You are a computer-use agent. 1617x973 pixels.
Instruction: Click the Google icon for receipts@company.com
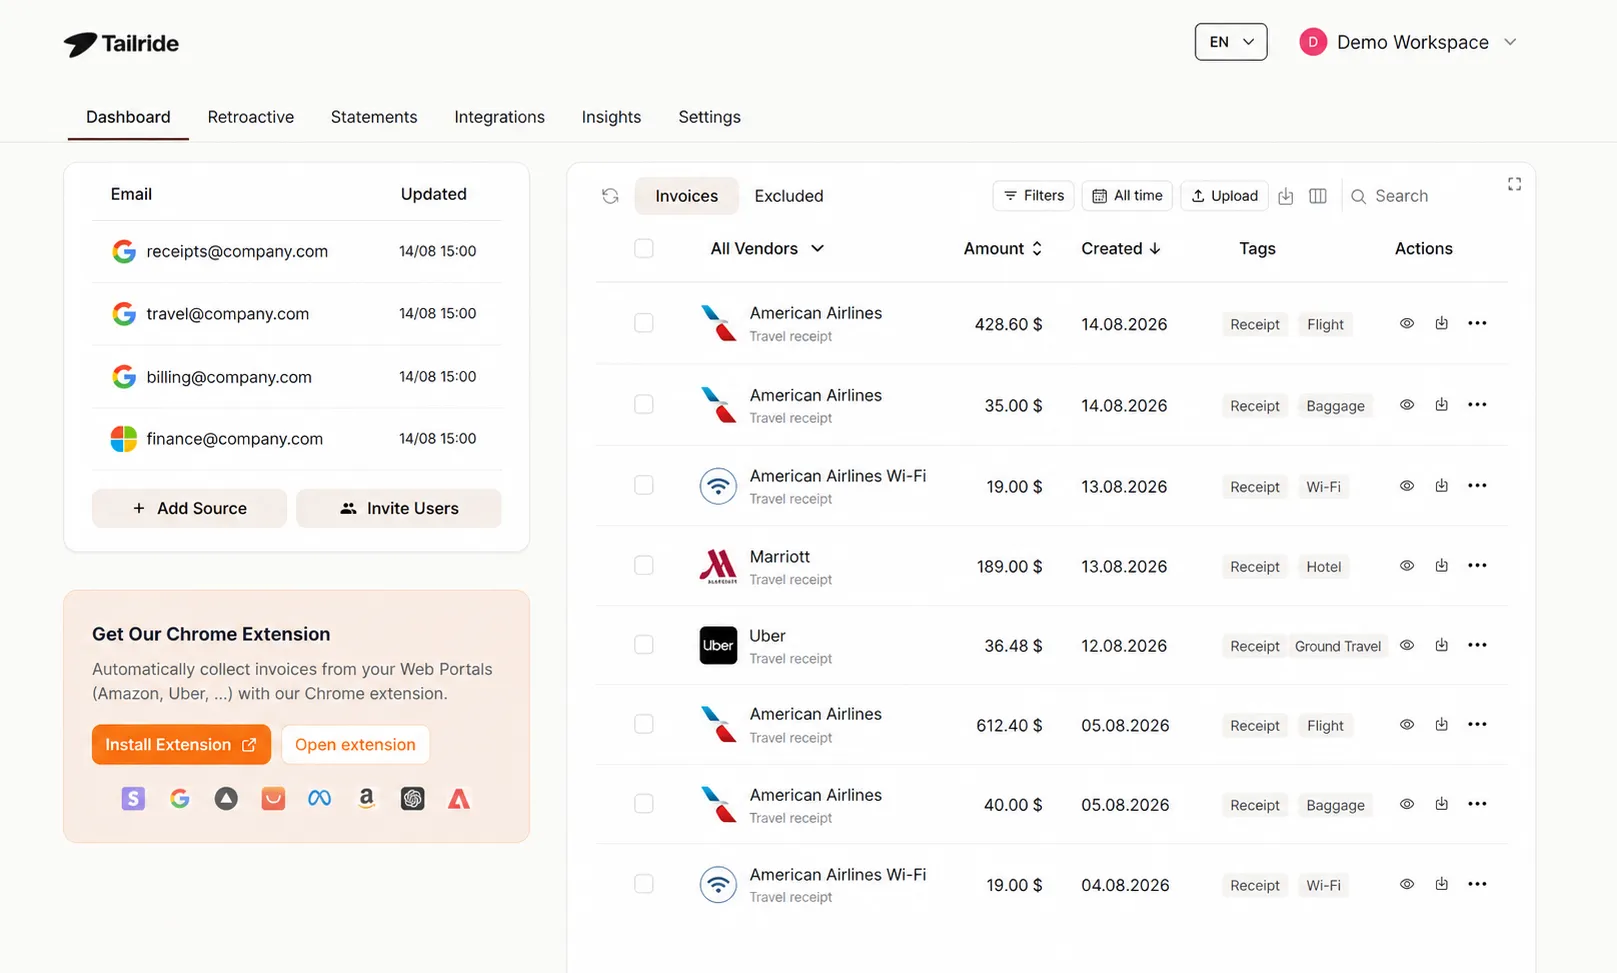tap(123, 251)
